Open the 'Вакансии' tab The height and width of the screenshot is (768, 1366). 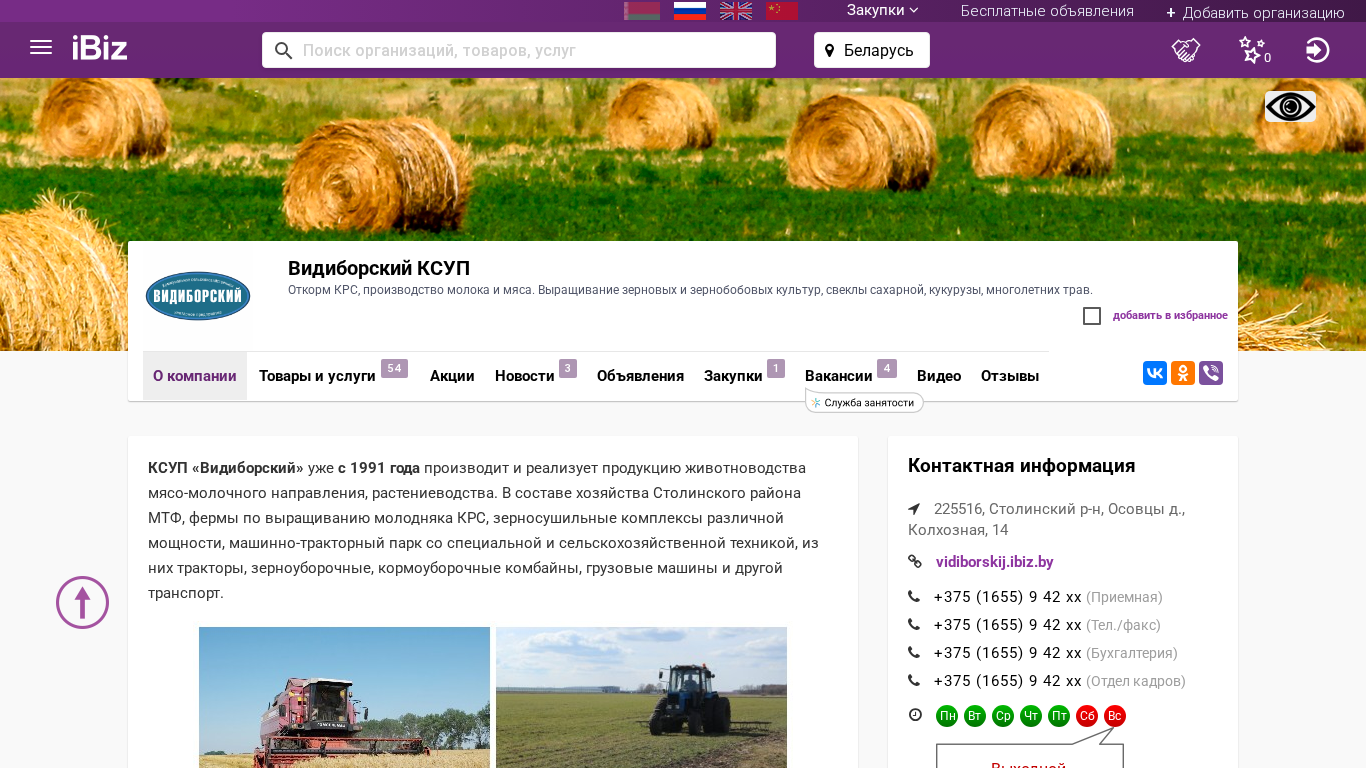coord(838,376)
